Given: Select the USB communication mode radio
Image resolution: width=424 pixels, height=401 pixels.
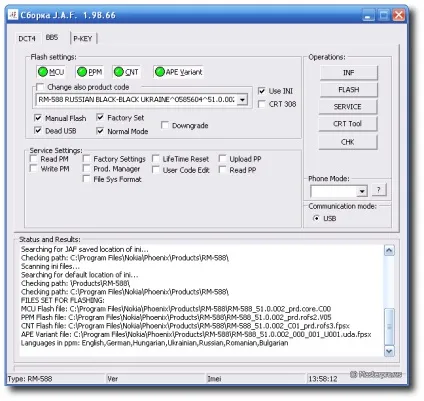Looking at the screenshot, I should click(x=316, y=218).
